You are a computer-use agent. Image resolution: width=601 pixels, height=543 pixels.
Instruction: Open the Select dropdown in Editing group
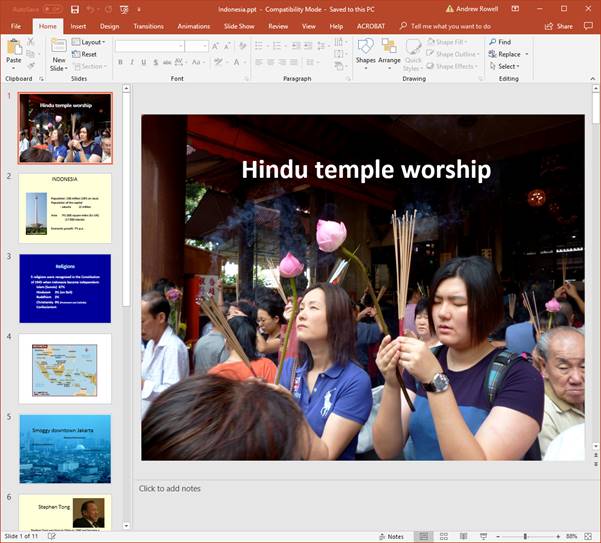click(508, 66)
